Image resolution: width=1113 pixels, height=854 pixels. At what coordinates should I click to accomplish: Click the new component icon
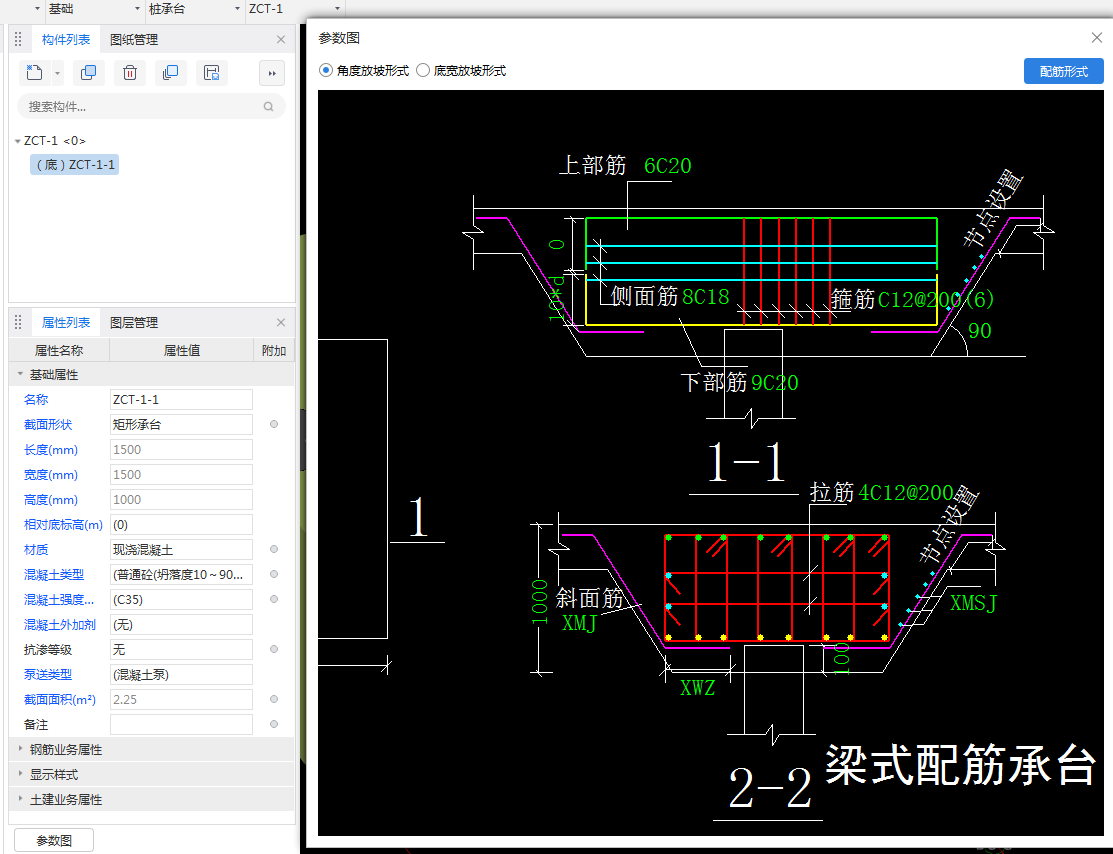34,72
